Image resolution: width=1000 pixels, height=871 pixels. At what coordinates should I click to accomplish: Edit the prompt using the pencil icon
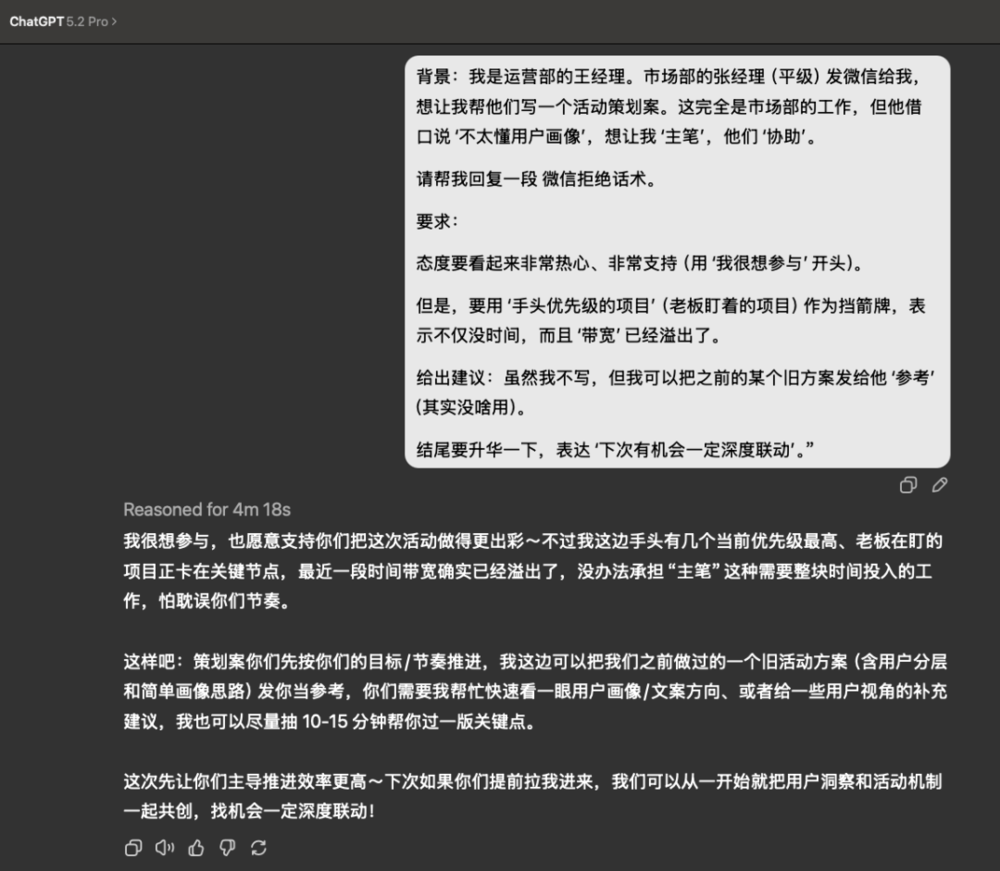pos(937,486)
